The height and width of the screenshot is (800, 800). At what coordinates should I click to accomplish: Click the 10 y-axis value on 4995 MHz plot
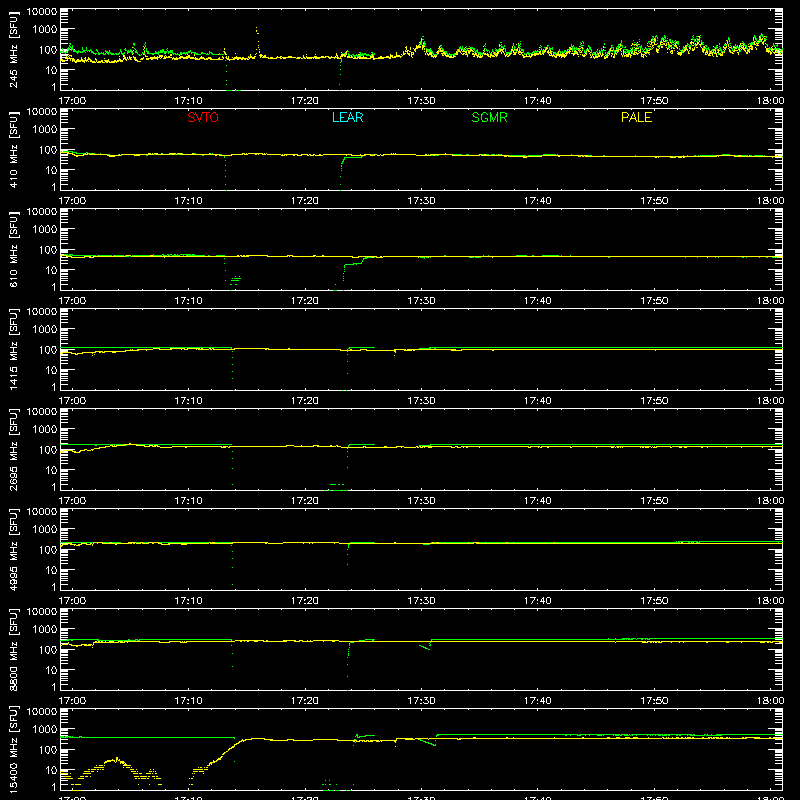(x=51, y=570)
